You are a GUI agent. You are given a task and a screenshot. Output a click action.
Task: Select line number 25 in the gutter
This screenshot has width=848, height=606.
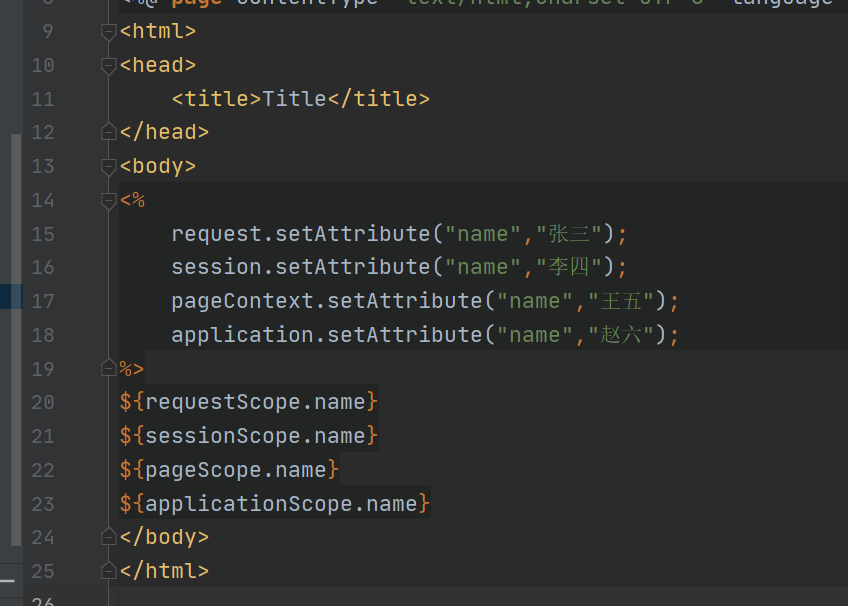point(43,571)
